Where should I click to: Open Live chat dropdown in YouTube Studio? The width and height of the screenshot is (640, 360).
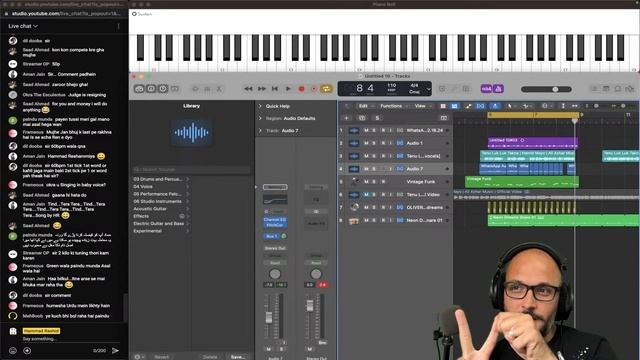(23, 26)
